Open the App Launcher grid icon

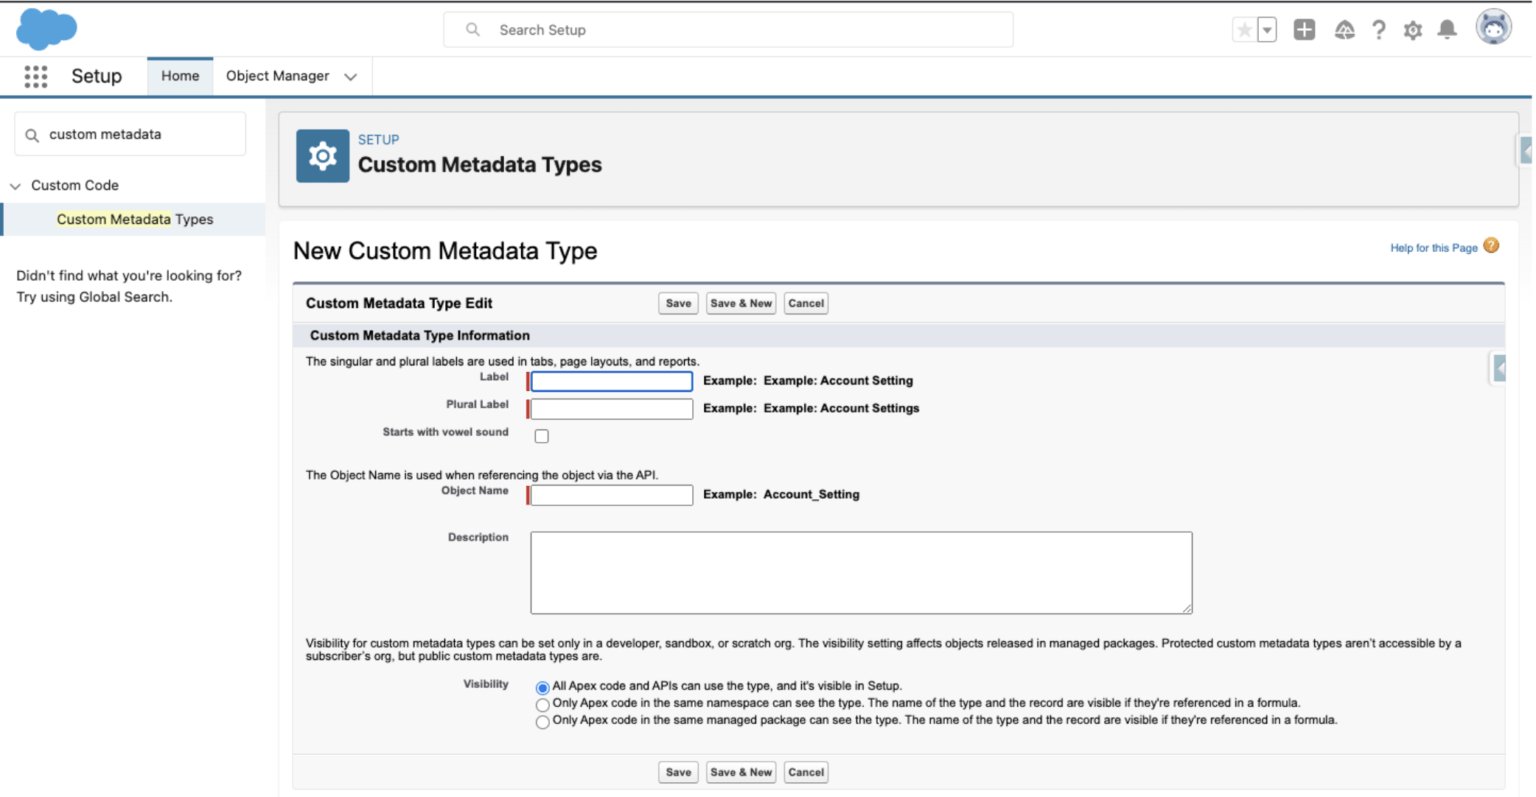pos(36,76)
